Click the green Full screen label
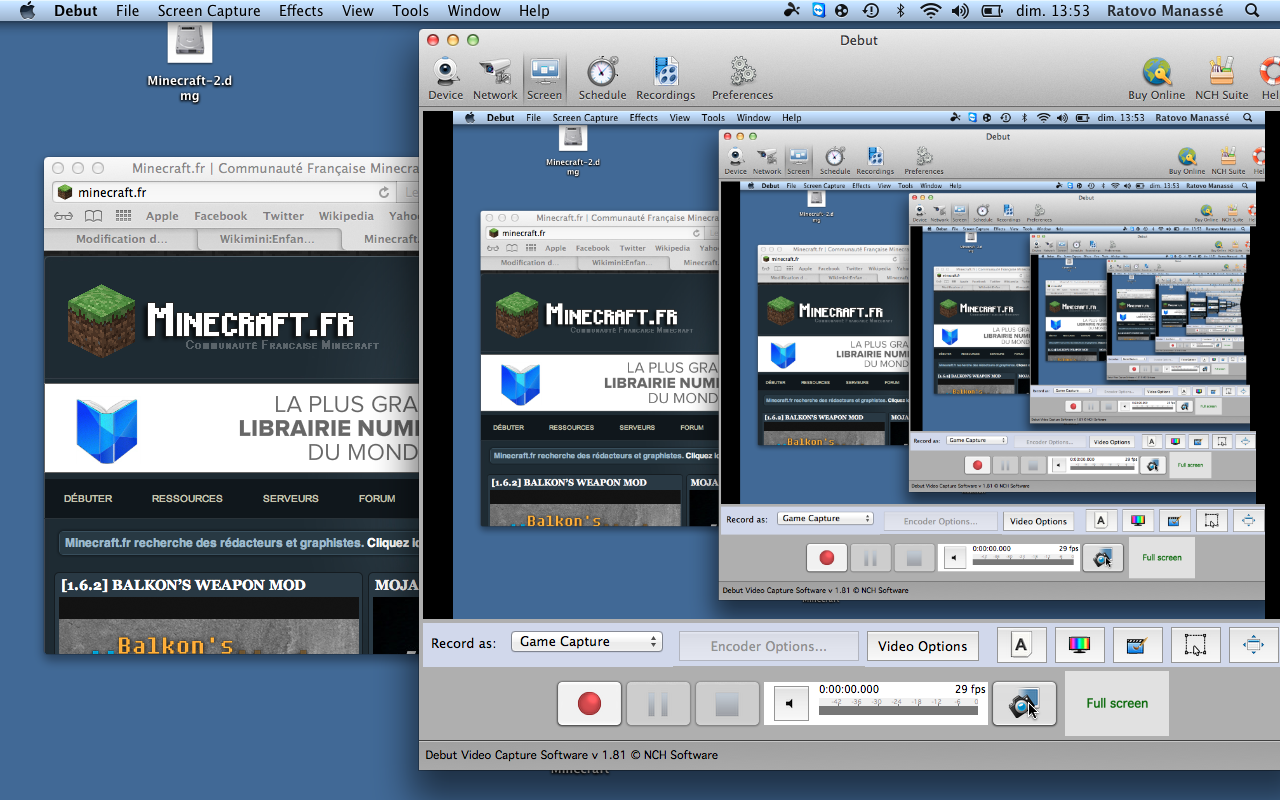This screenshot has height=800, width=1280. click(x=1117, y=703)
